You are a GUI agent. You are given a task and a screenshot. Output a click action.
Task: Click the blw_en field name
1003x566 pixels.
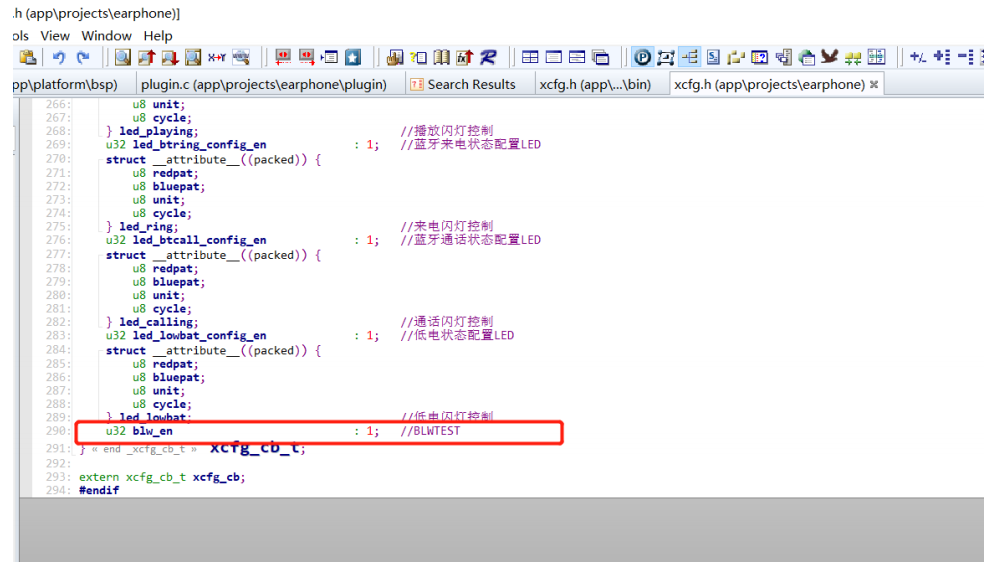[x=152, y=431]
